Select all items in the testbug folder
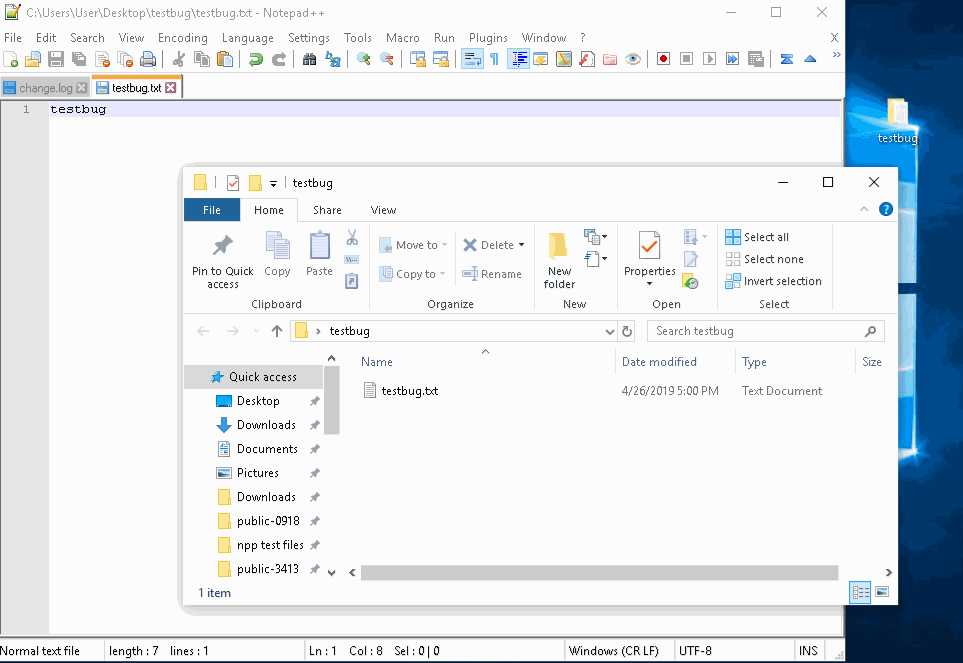The image size is (963, 663). tap(762, 236)
